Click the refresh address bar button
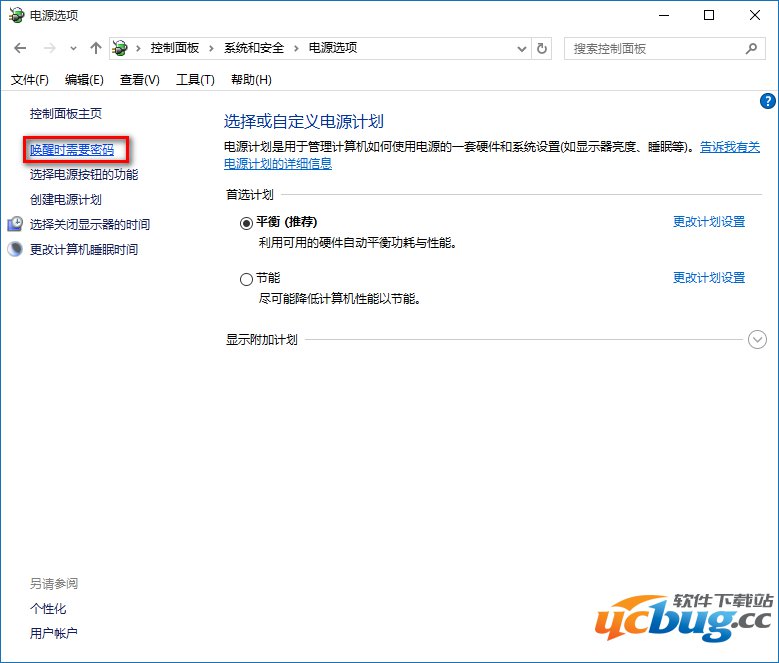779x663 pixels. [542, 48]
